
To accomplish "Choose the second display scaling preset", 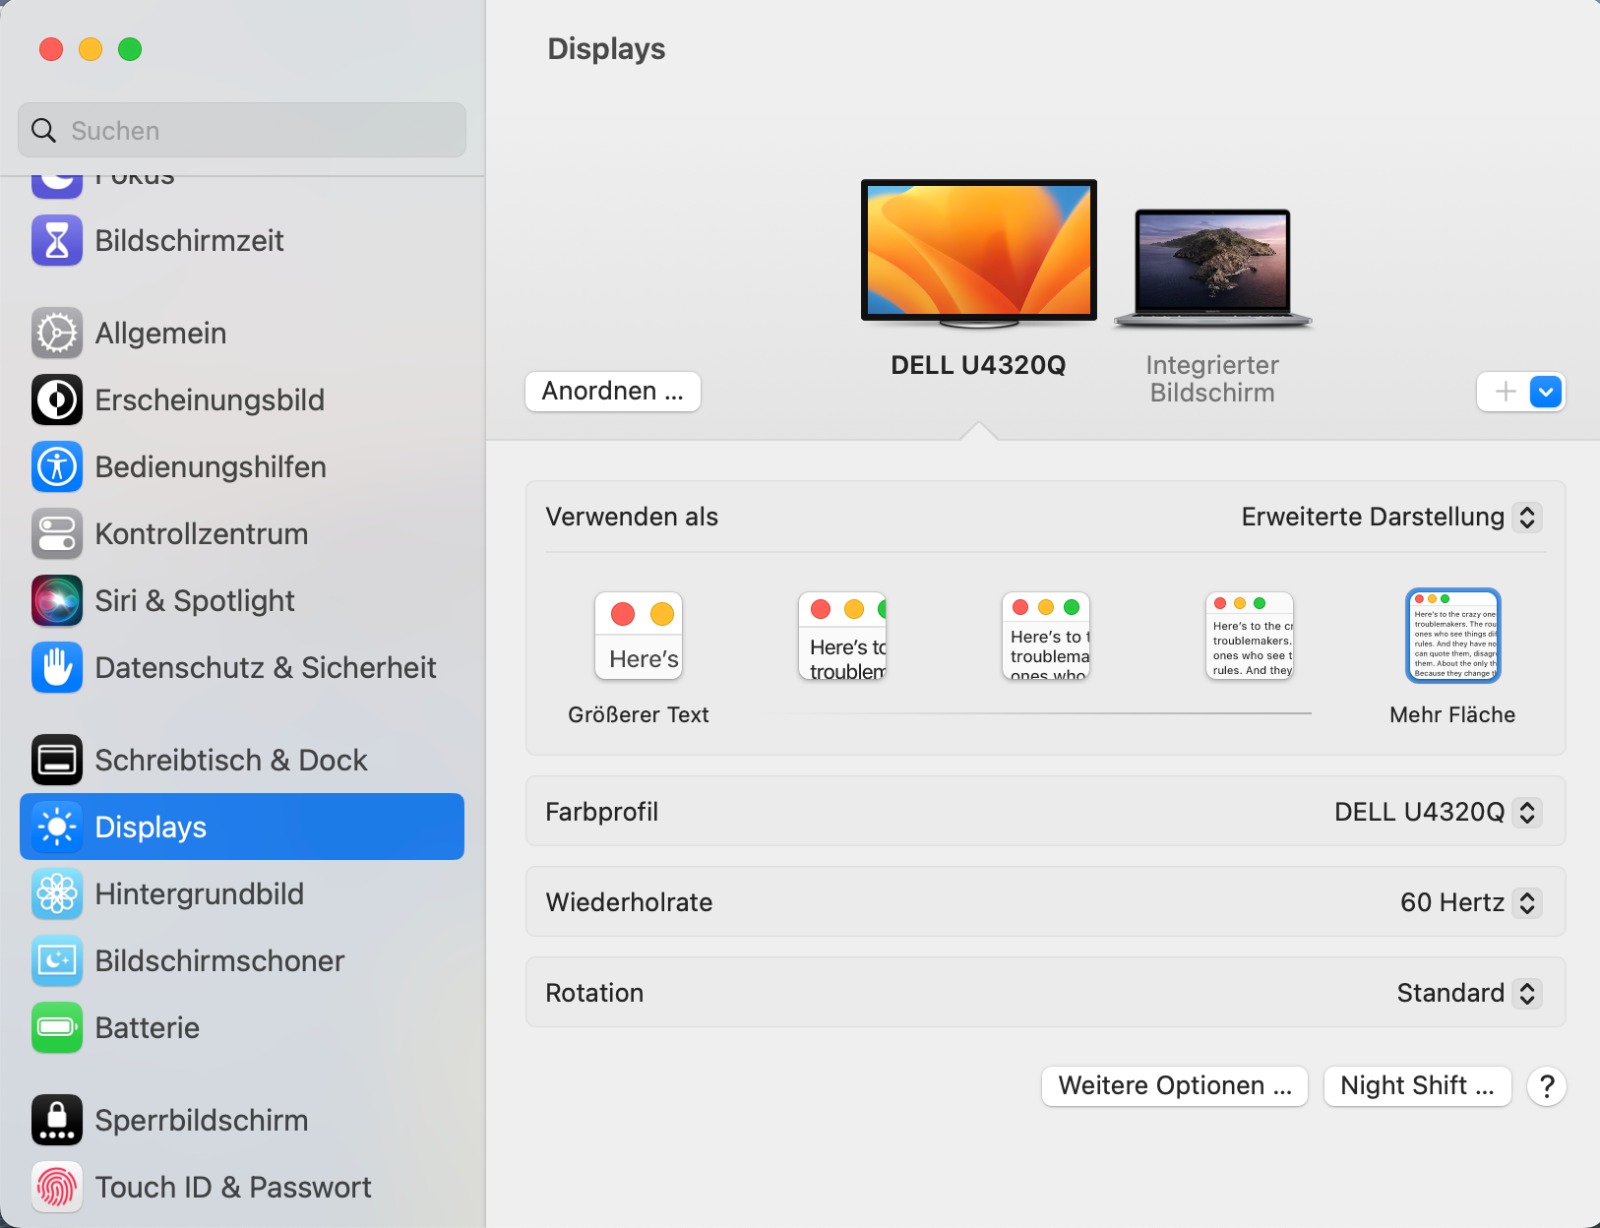I will [842, 635].
